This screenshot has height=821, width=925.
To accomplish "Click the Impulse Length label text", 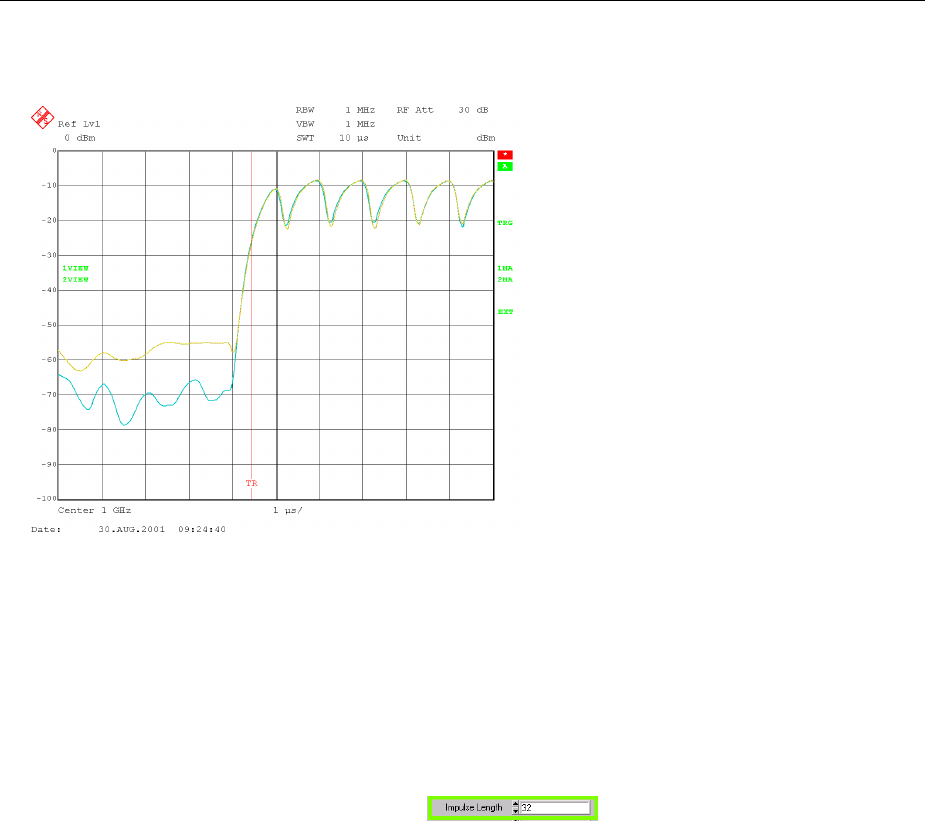I will click(474, 807).
